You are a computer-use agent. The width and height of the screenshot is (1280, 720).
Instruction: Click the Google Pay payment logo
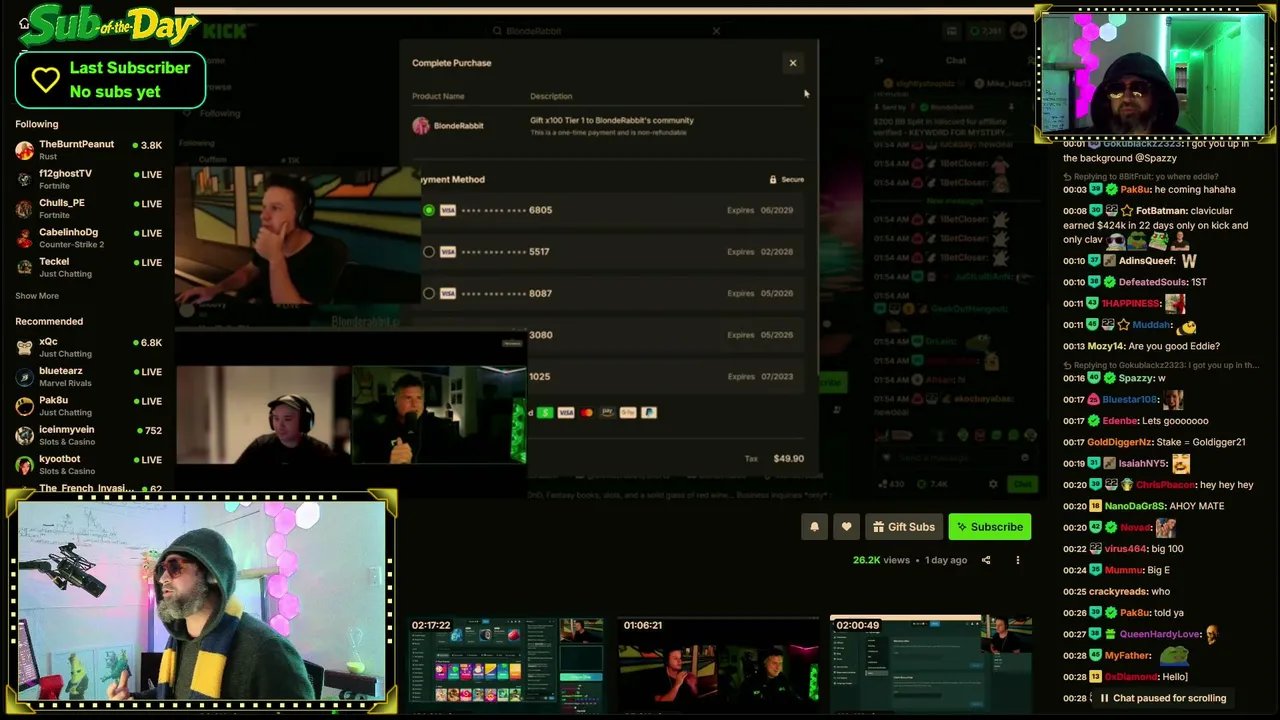pos(628,412)
